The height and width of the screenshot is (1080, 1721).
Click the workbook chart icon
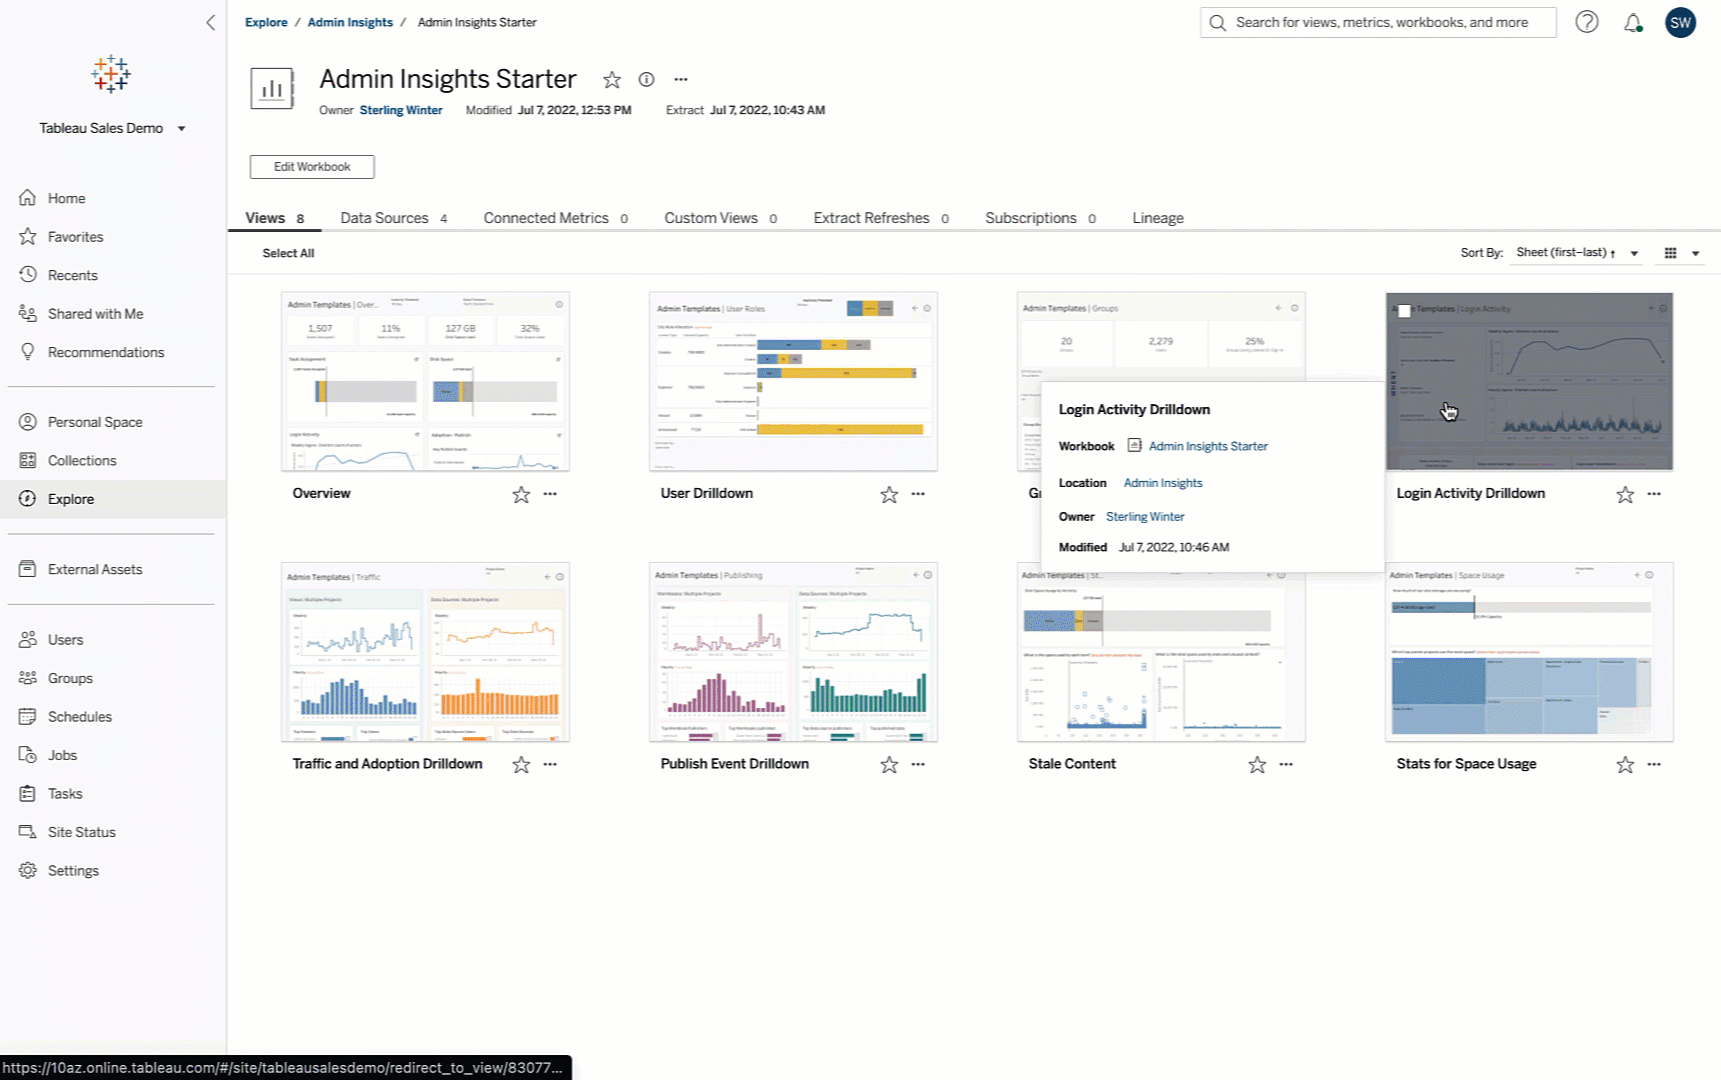pos(272,89)
